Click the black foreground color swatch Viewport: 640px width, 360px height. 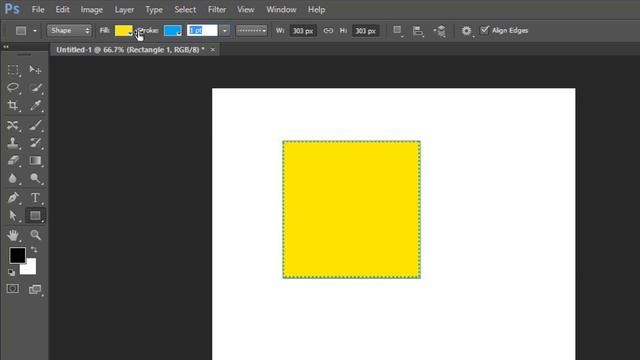(18, 255)
